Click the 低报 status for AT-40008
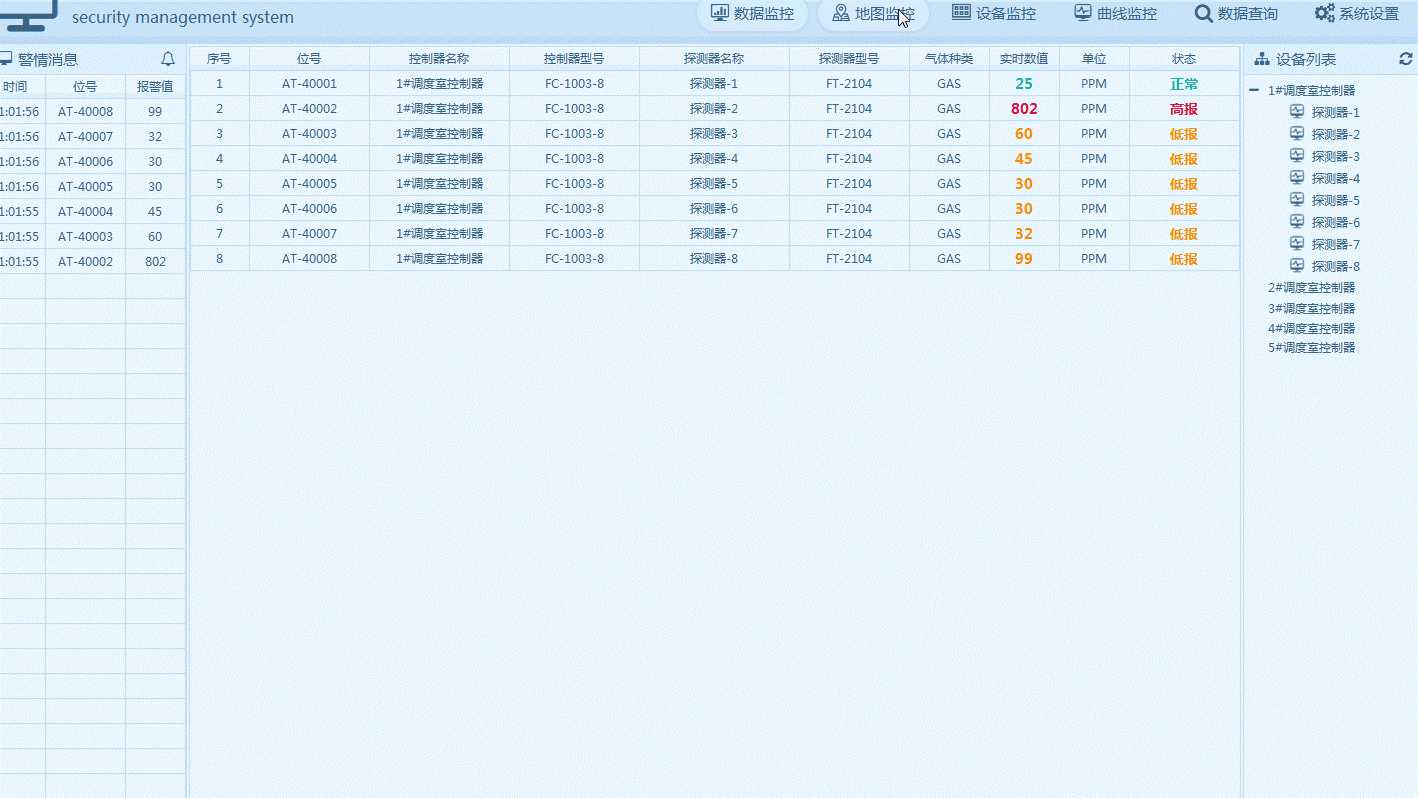The height and width of the screenshot is (798, 1418). [1184, 259]
